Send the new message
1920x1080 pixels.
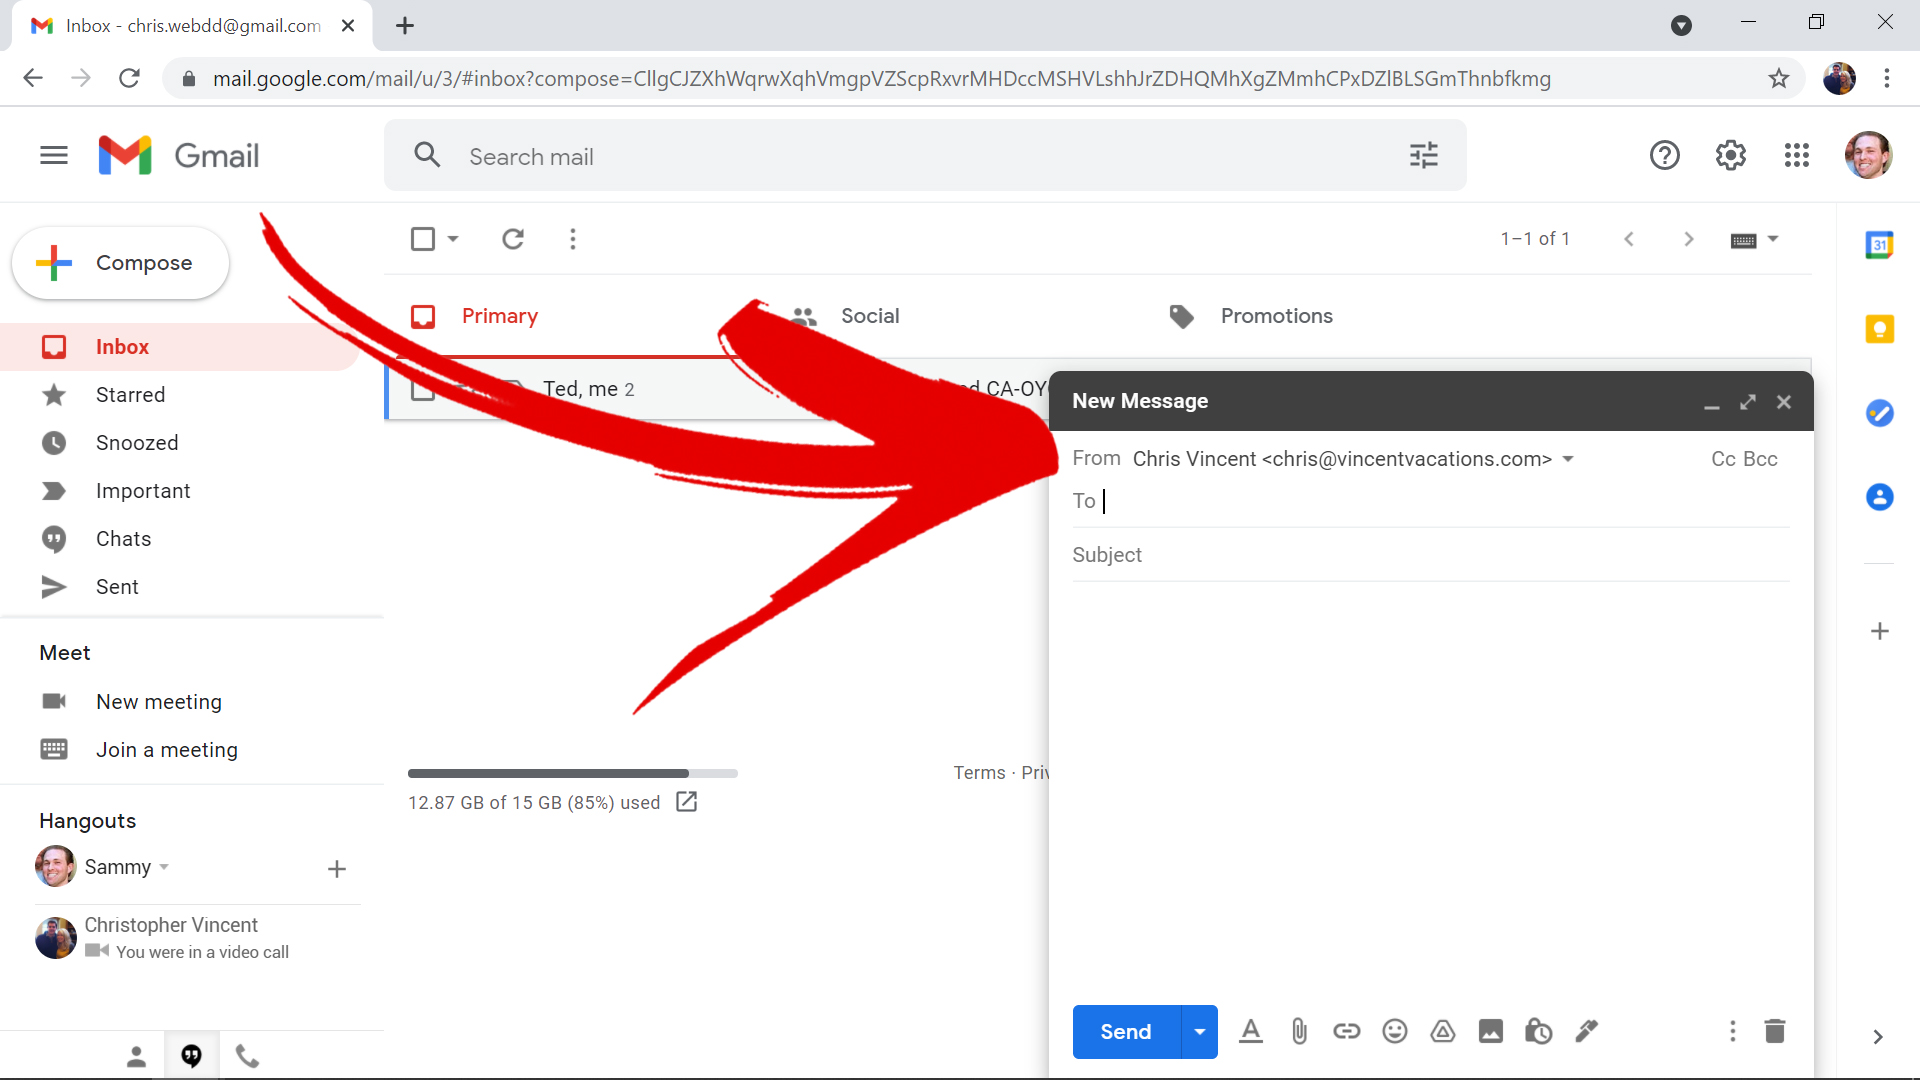coord(1126,1032)
